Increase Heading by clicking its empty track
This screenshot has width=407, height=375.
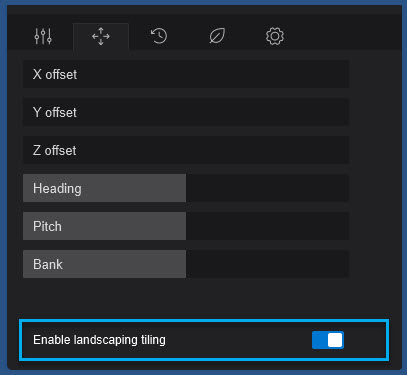[x=267, y=188]
